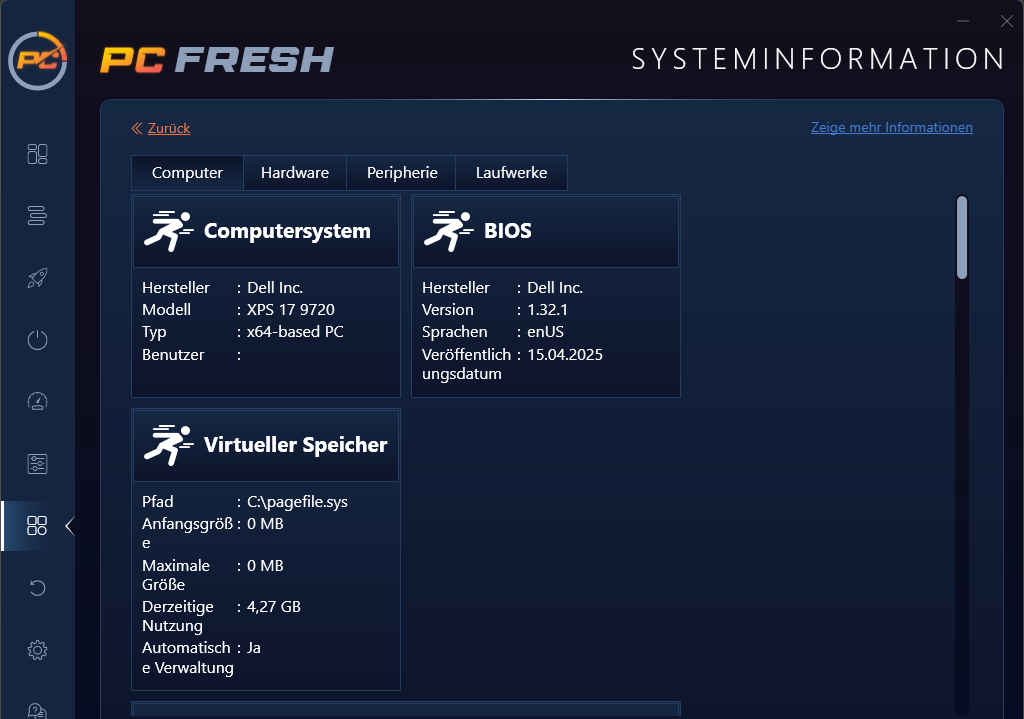Switch to the Hardware tab
1024x719 pixels.
pyautogui.click(x=295, y=173)
